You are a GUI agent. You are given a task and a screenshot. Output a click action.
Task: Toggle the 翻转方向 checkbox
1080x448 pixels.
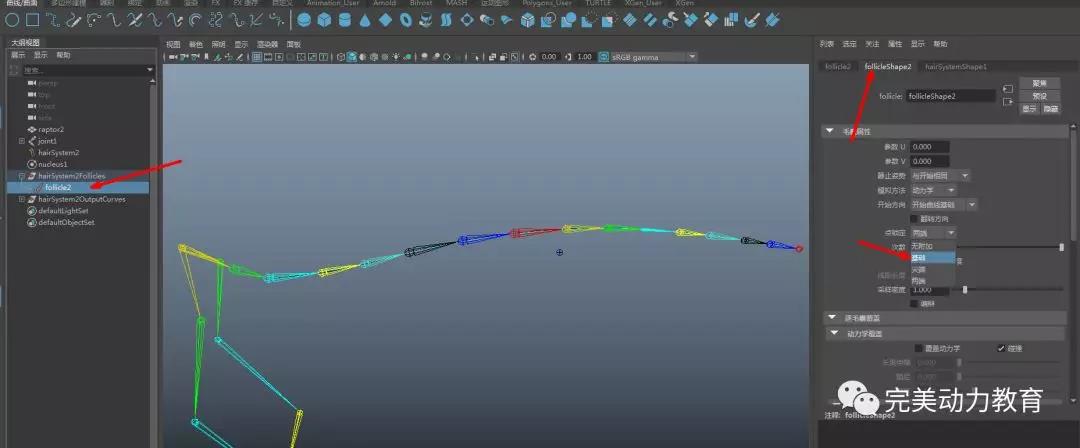(x=914, y=218)
